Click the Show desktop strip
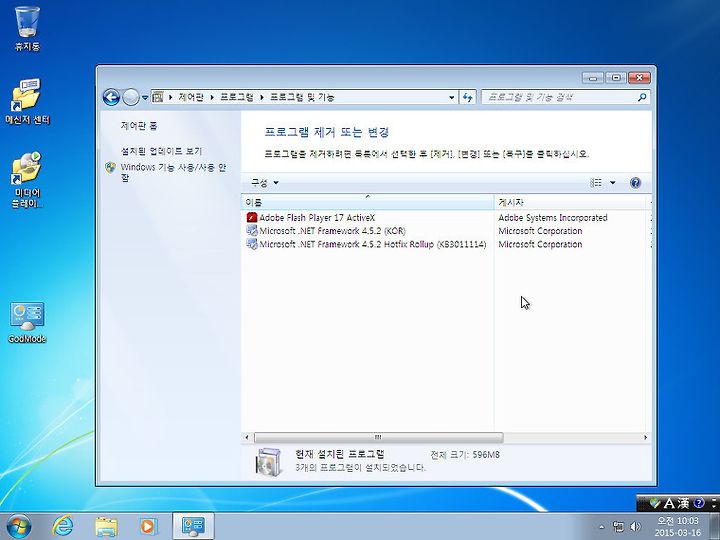This screenshot has height=540, width=720. coord(714,527)
